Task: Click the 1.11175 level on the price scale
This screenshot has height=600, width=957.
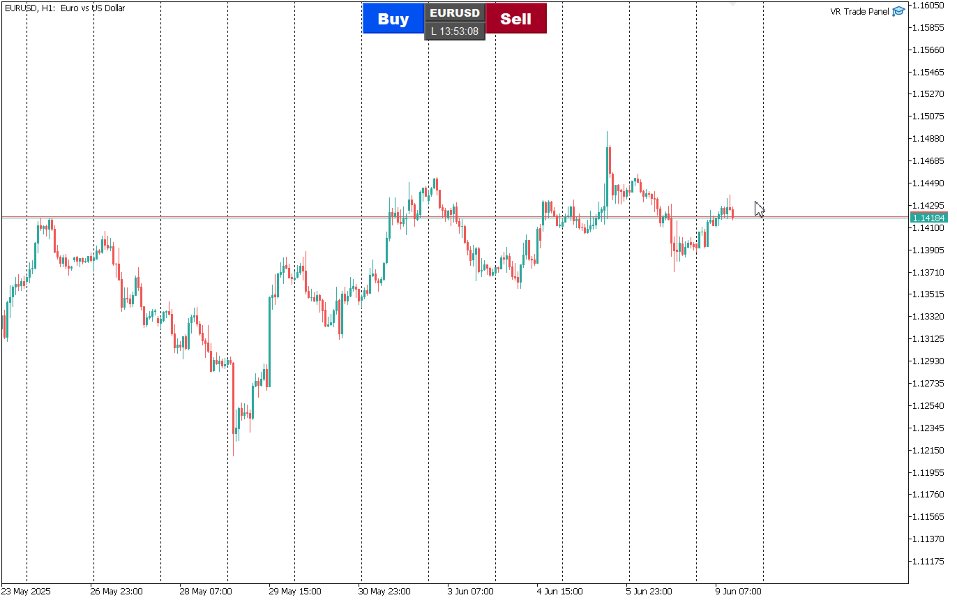Action: (x=928, y=562)
